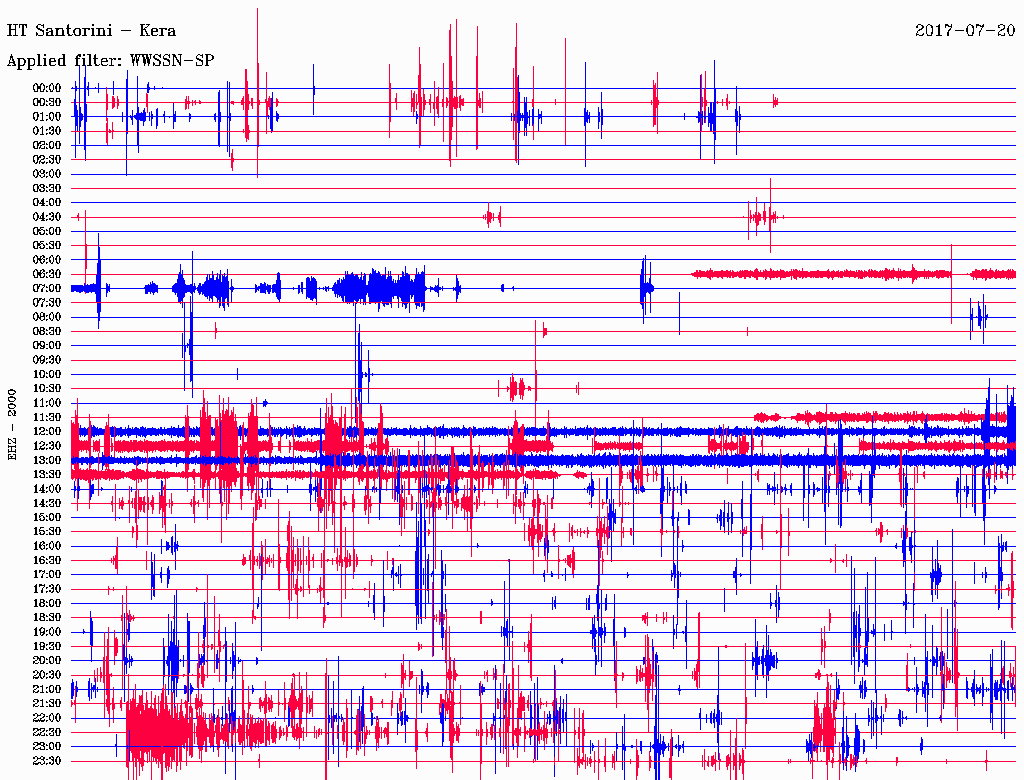
Task: Select the 08:00 time row label
Action: 47,317
